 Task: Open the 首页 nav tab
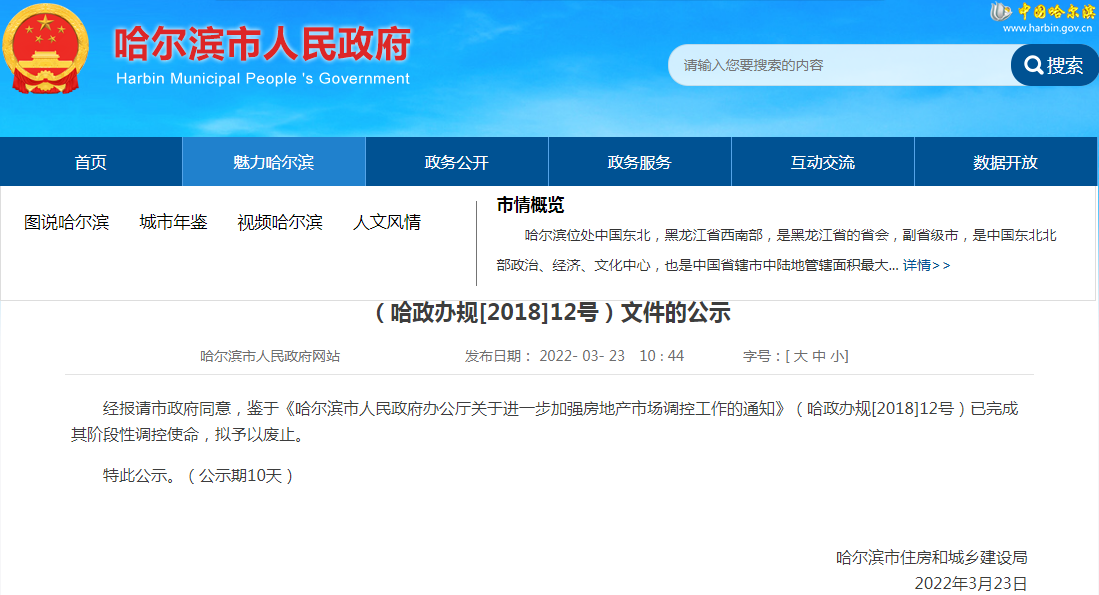tap(91, 162)
